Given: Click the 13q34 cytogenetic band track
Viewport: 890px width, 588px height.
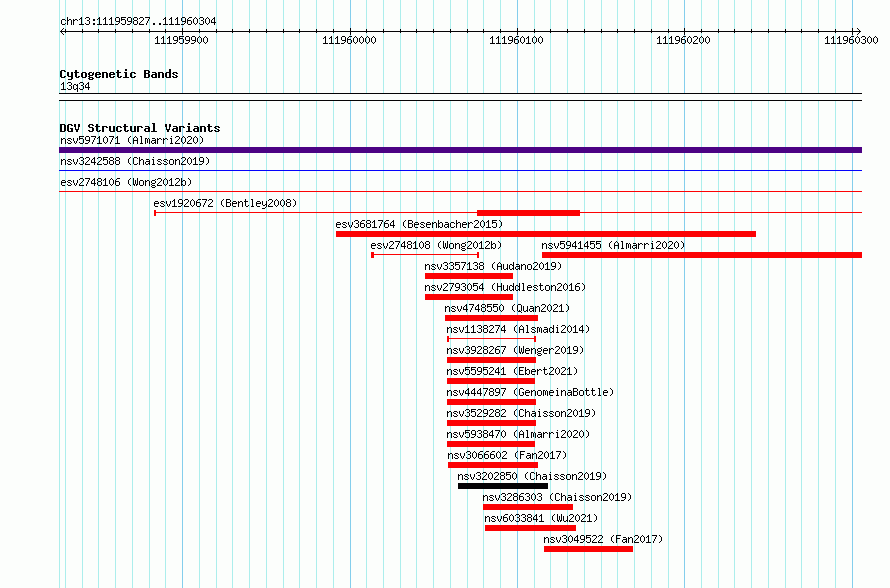Looking at the screenshot, I should pos(460,97).
